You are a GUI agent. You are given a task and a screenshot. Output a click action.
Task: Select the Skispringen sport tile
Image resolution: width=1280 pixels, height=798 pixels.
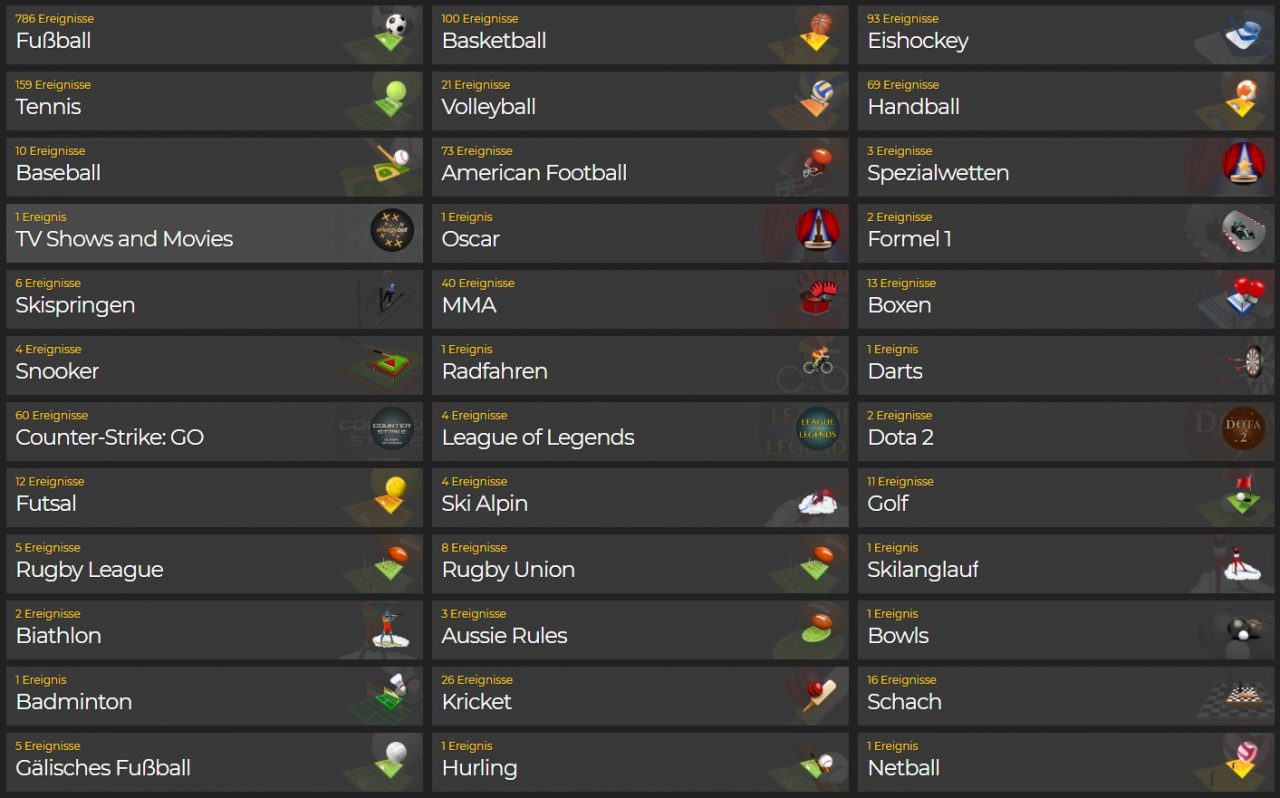pos(215,299)
